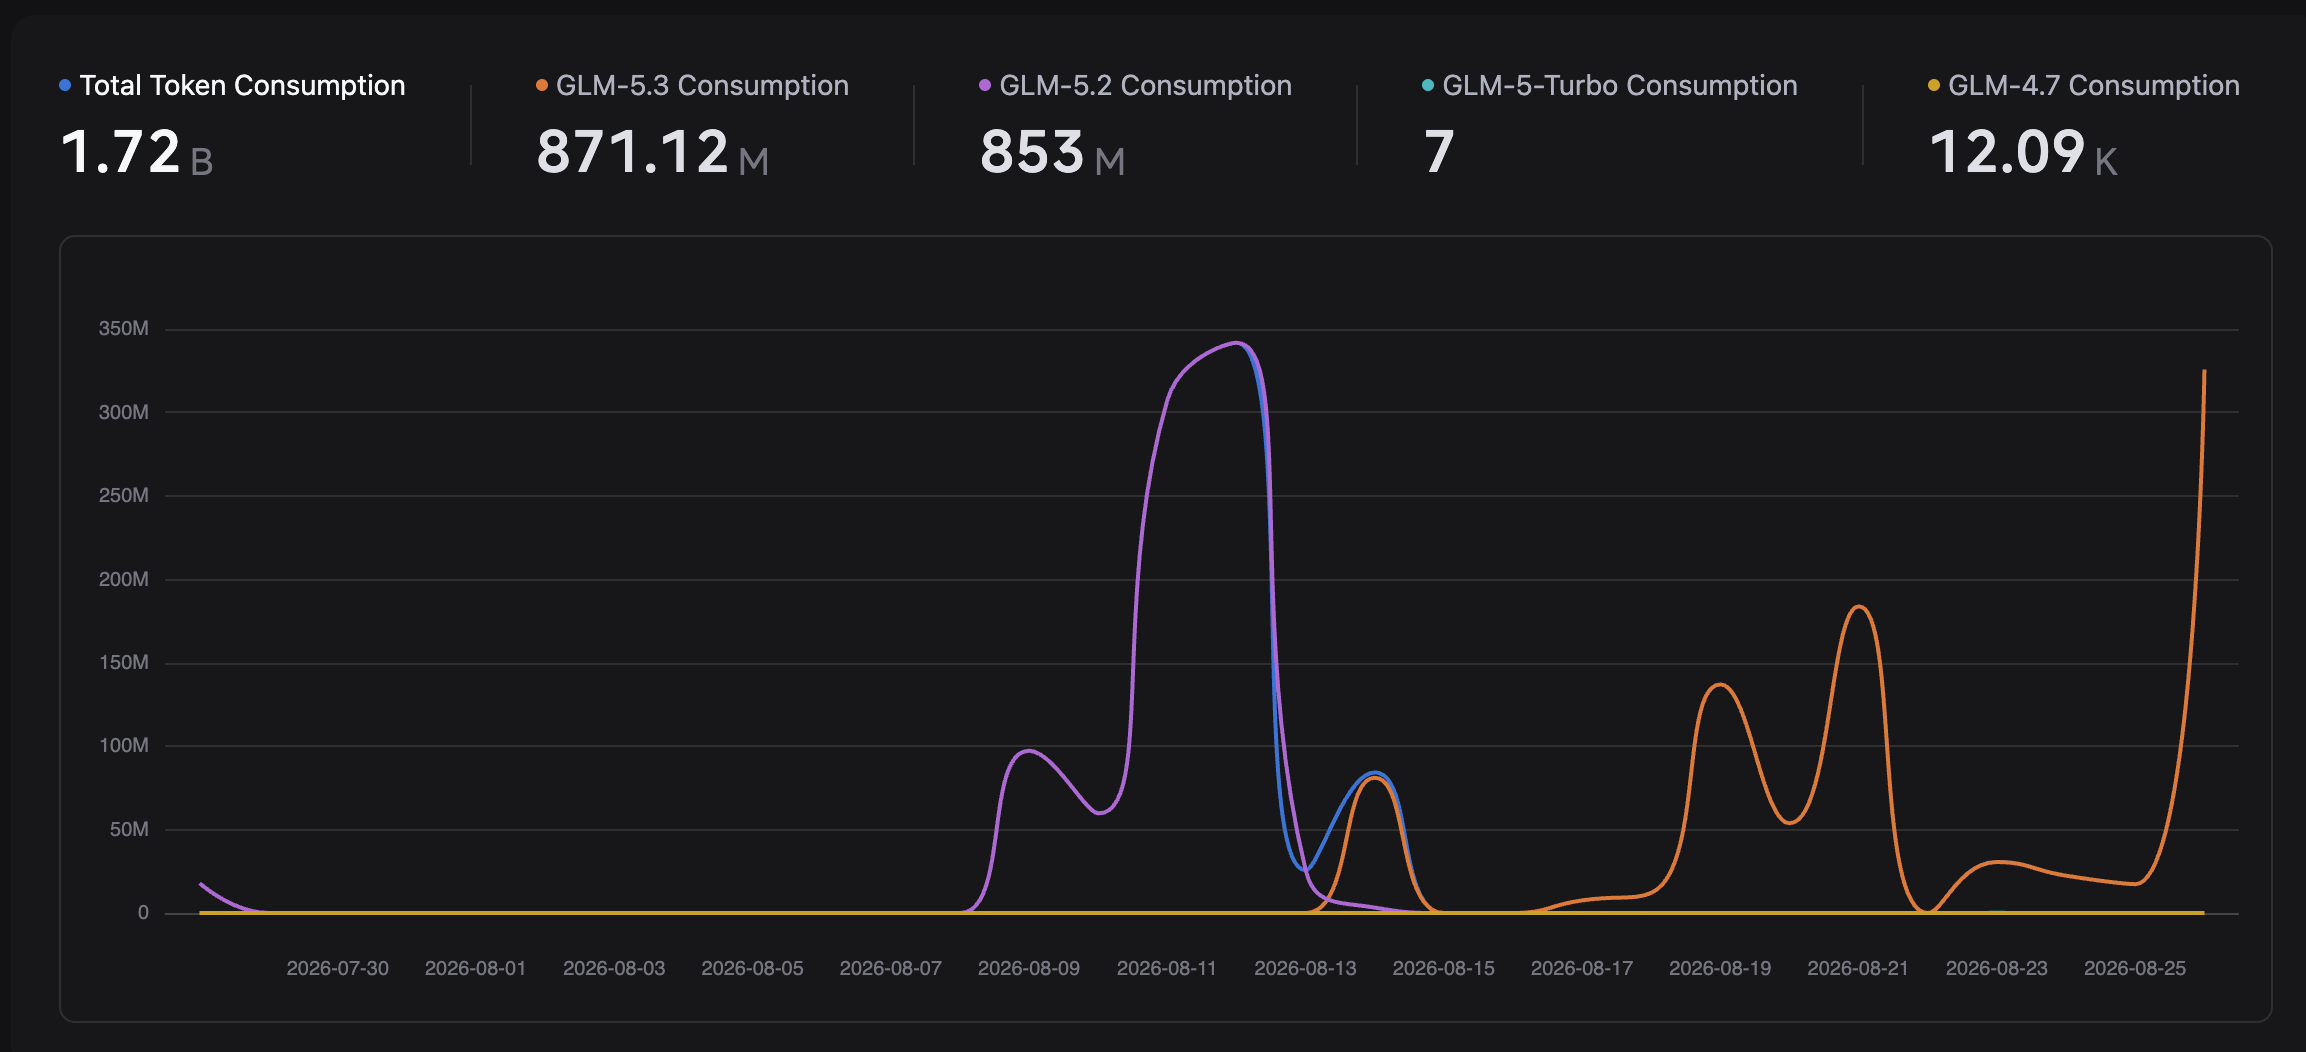The width and height of the screenshot is (2306, 1052).
Task: Click the 2026-08-05 date label
Action: click(x=752, y=969)
